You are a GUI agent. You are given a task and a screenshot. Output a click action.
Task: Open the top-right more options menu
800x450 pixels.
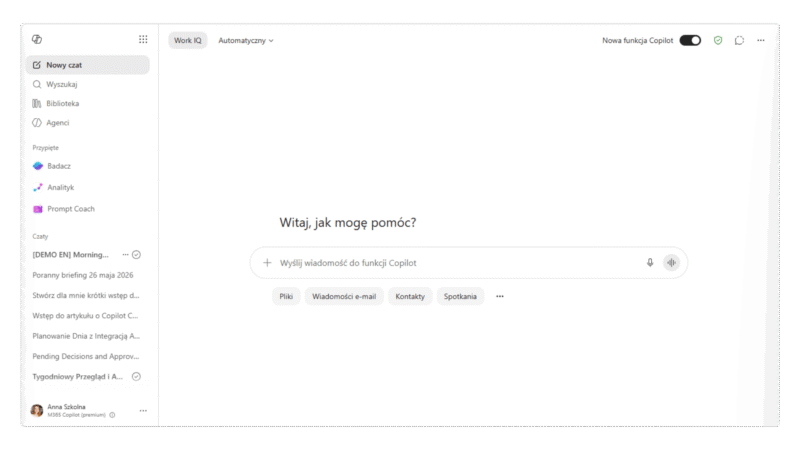pos(761,40)
